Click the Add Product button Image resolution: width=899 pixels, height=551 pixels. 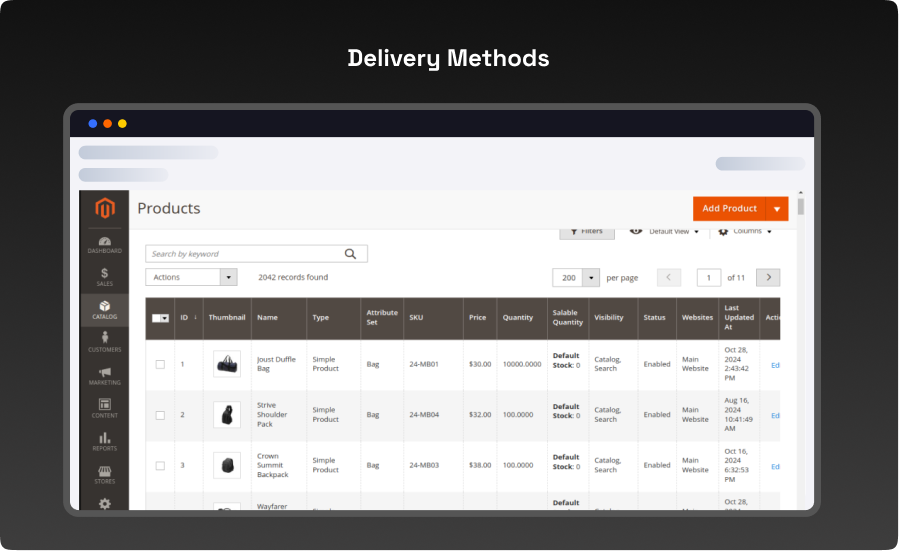(729, 209)
